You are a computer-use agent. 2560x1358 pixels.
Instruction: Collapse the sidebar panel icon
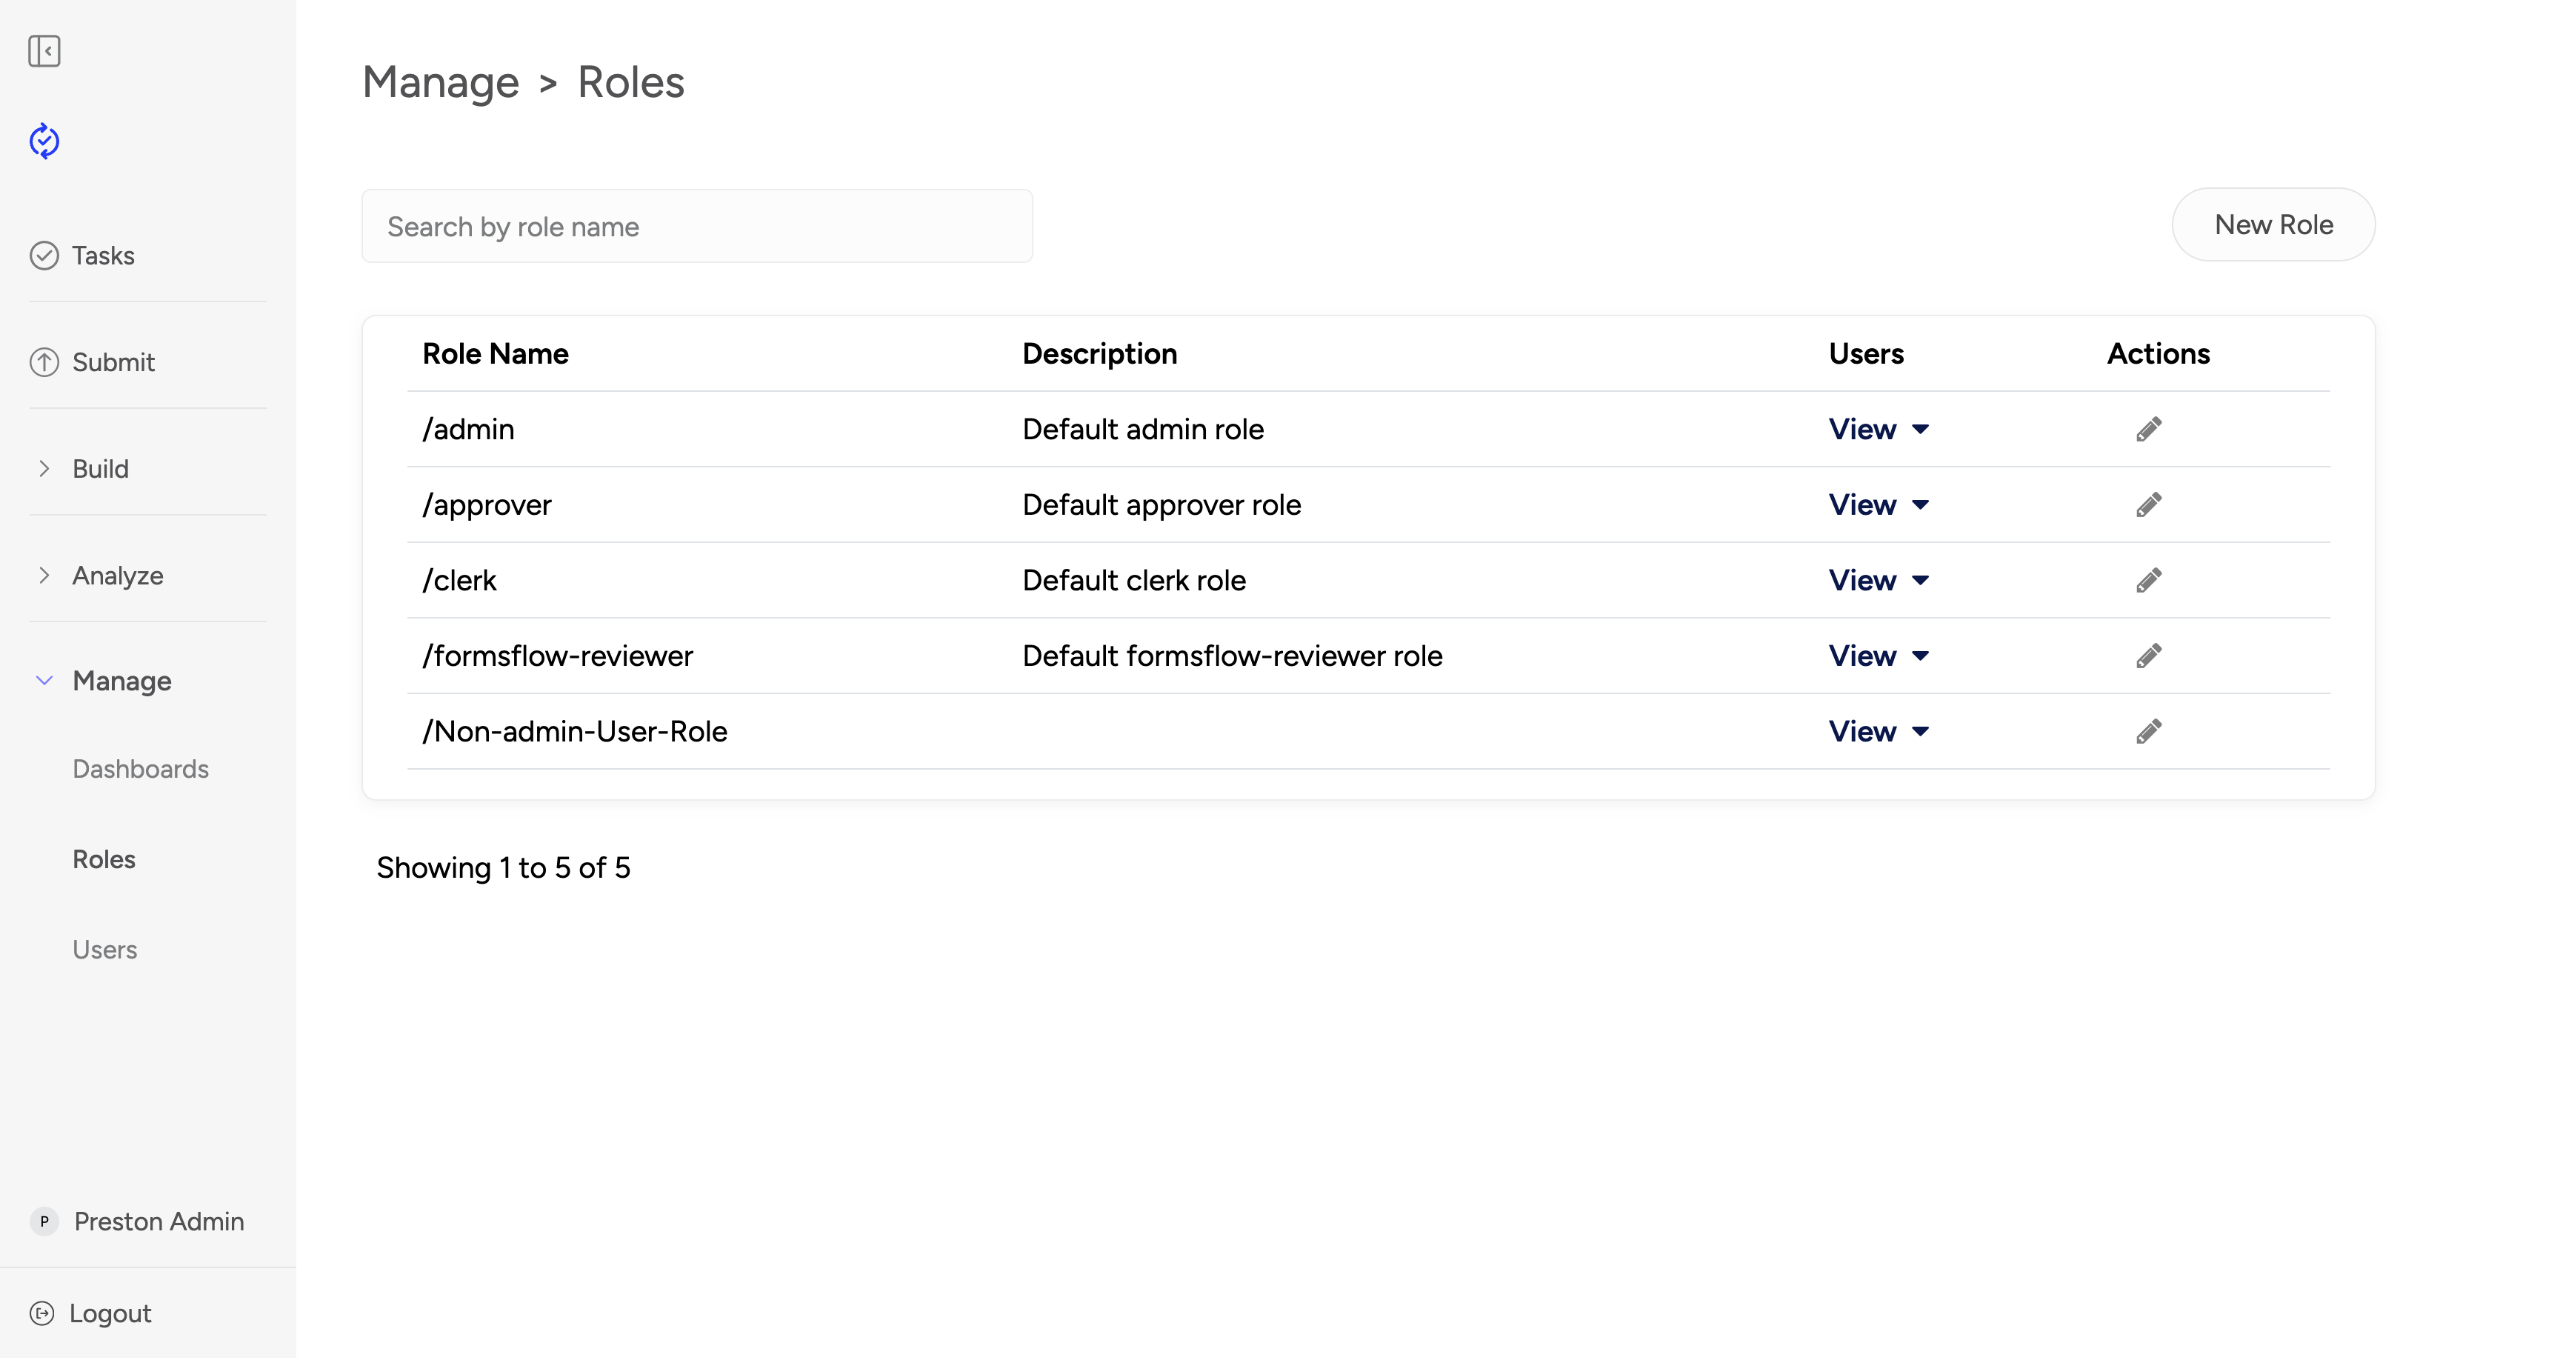point(44,51)
